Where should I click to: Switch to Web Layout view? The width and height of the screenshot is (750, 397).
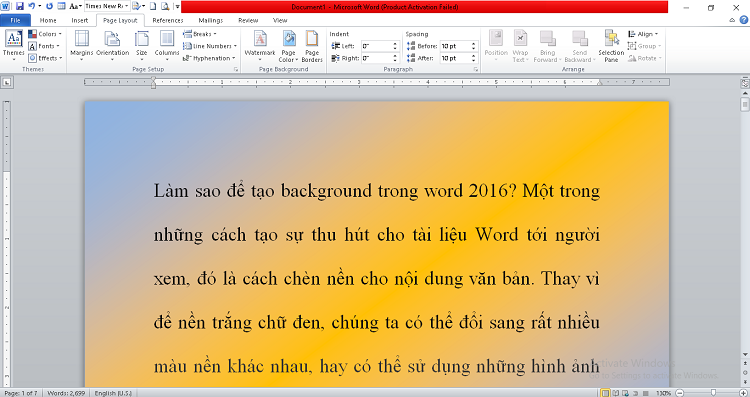point(626,393)
